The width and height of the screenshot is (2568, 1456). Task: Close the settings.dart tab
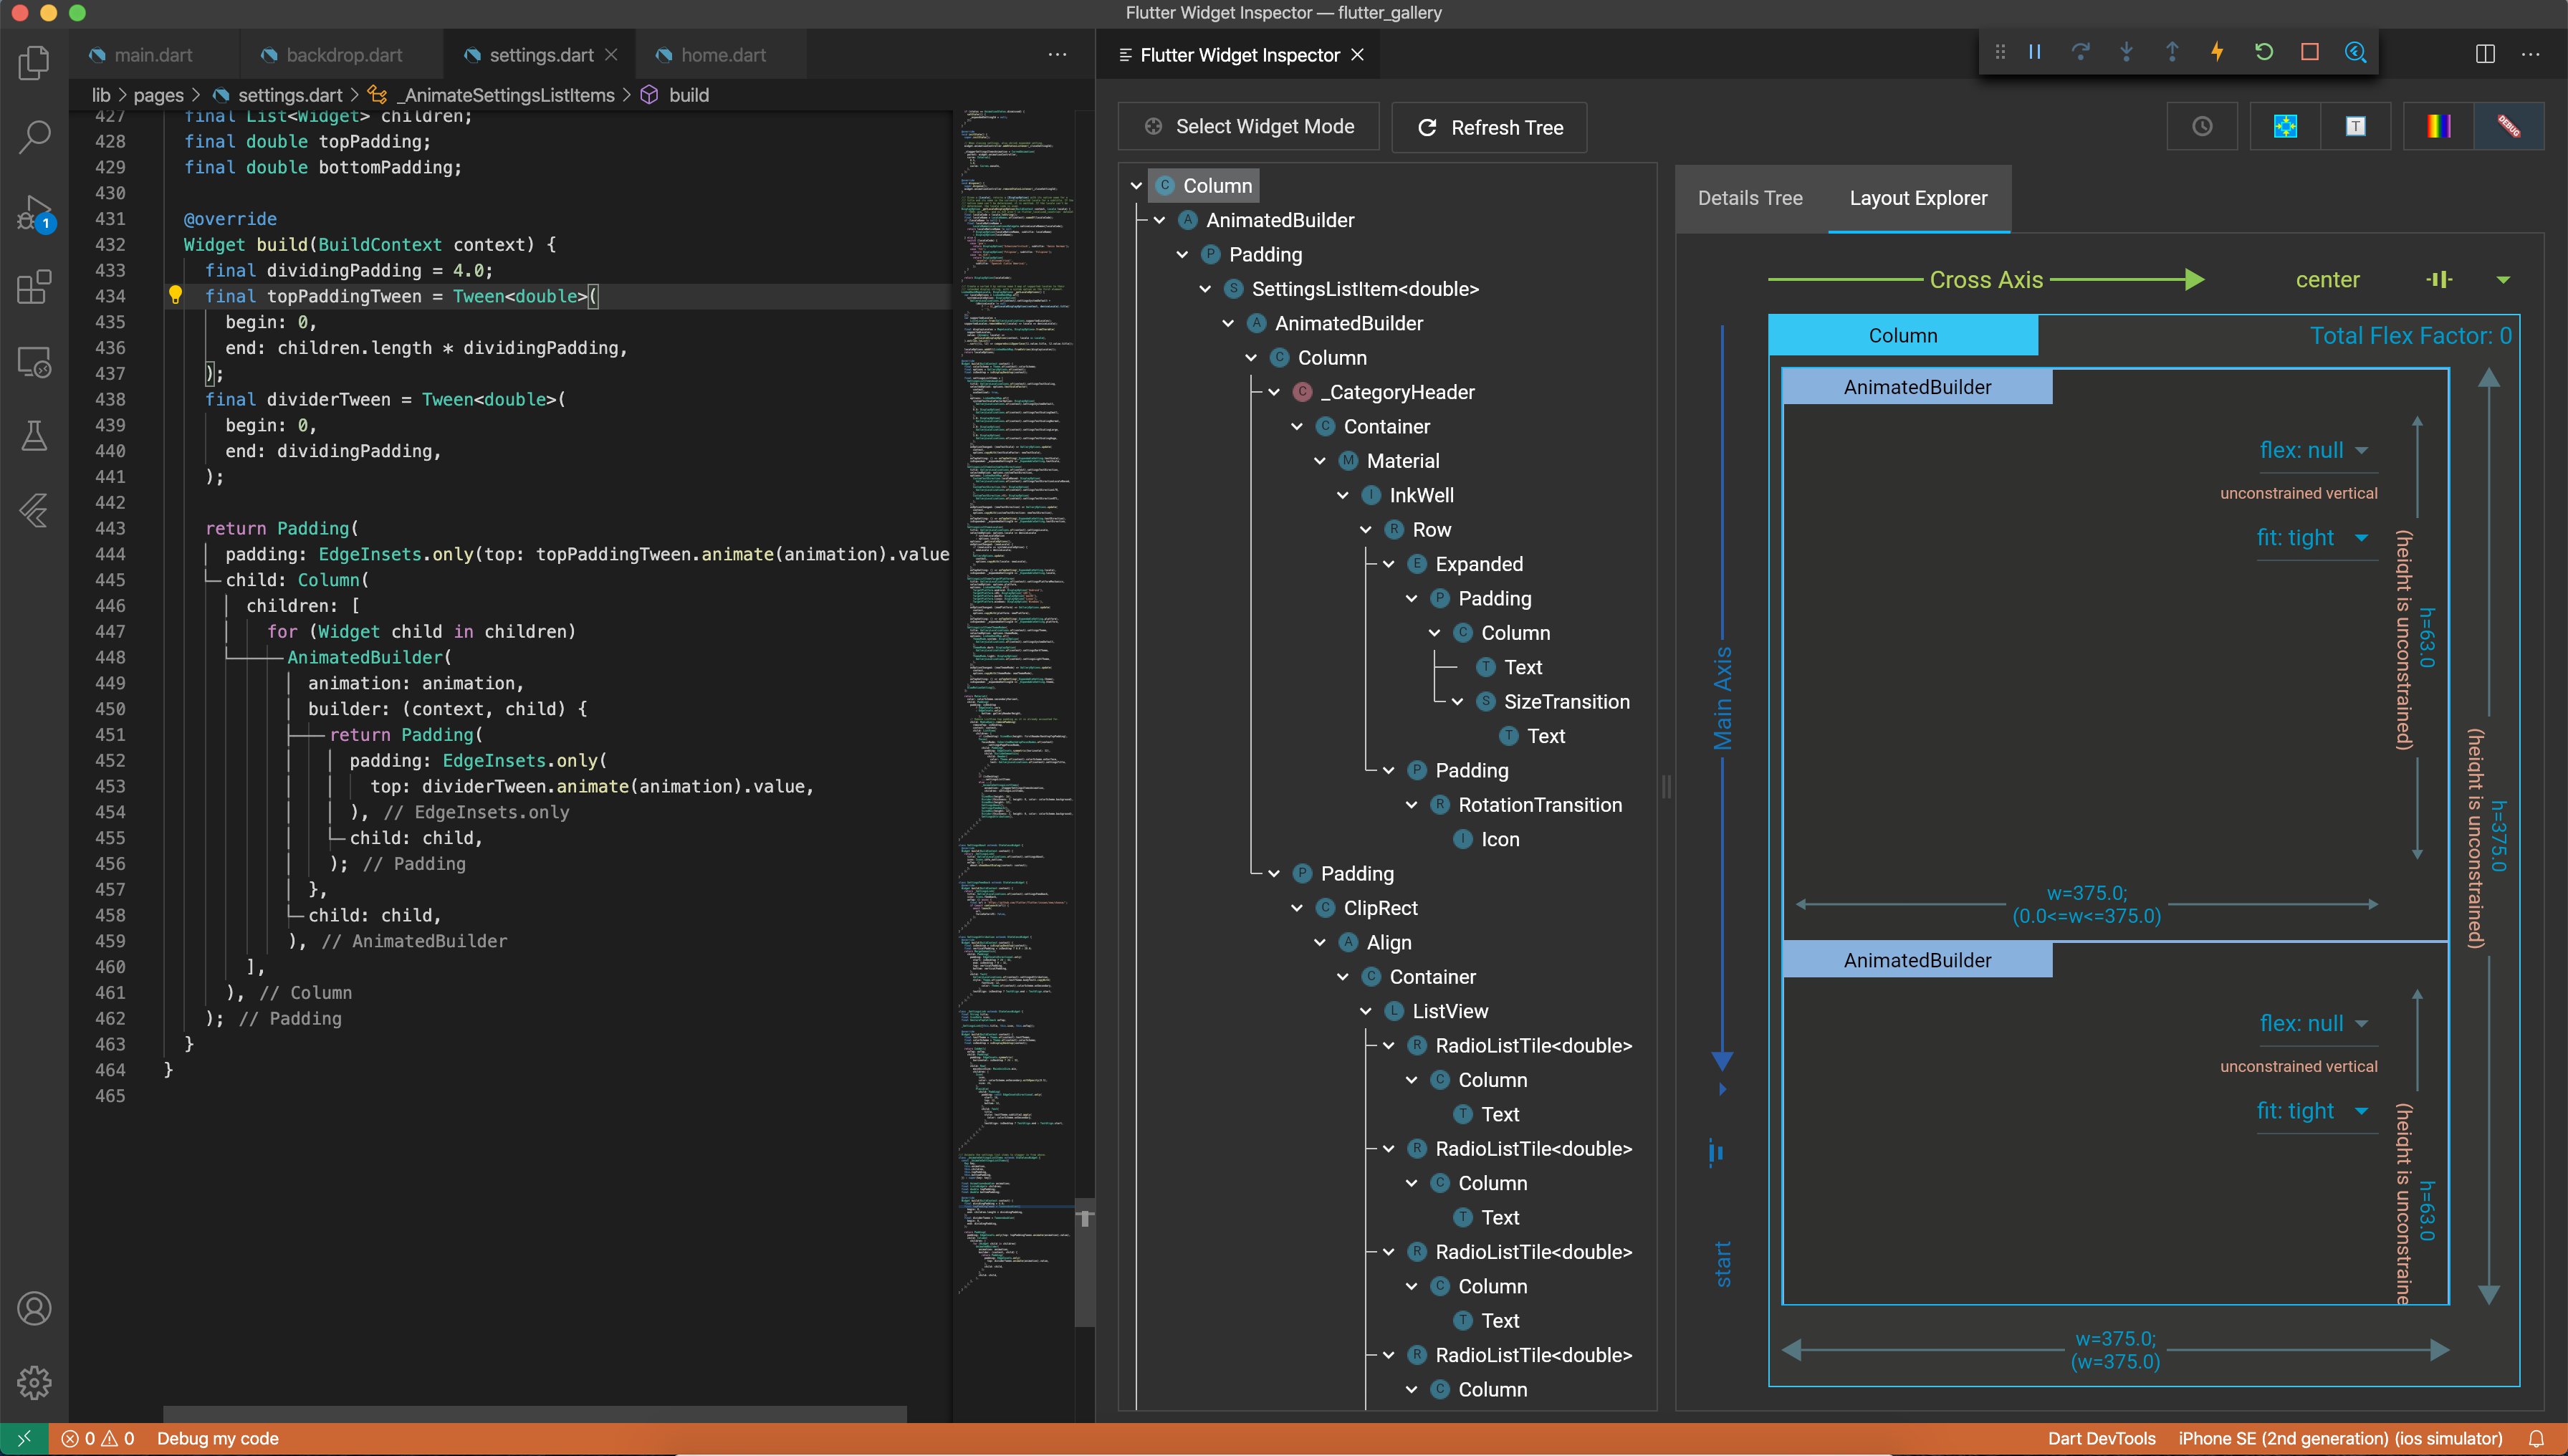pos(612,55)
